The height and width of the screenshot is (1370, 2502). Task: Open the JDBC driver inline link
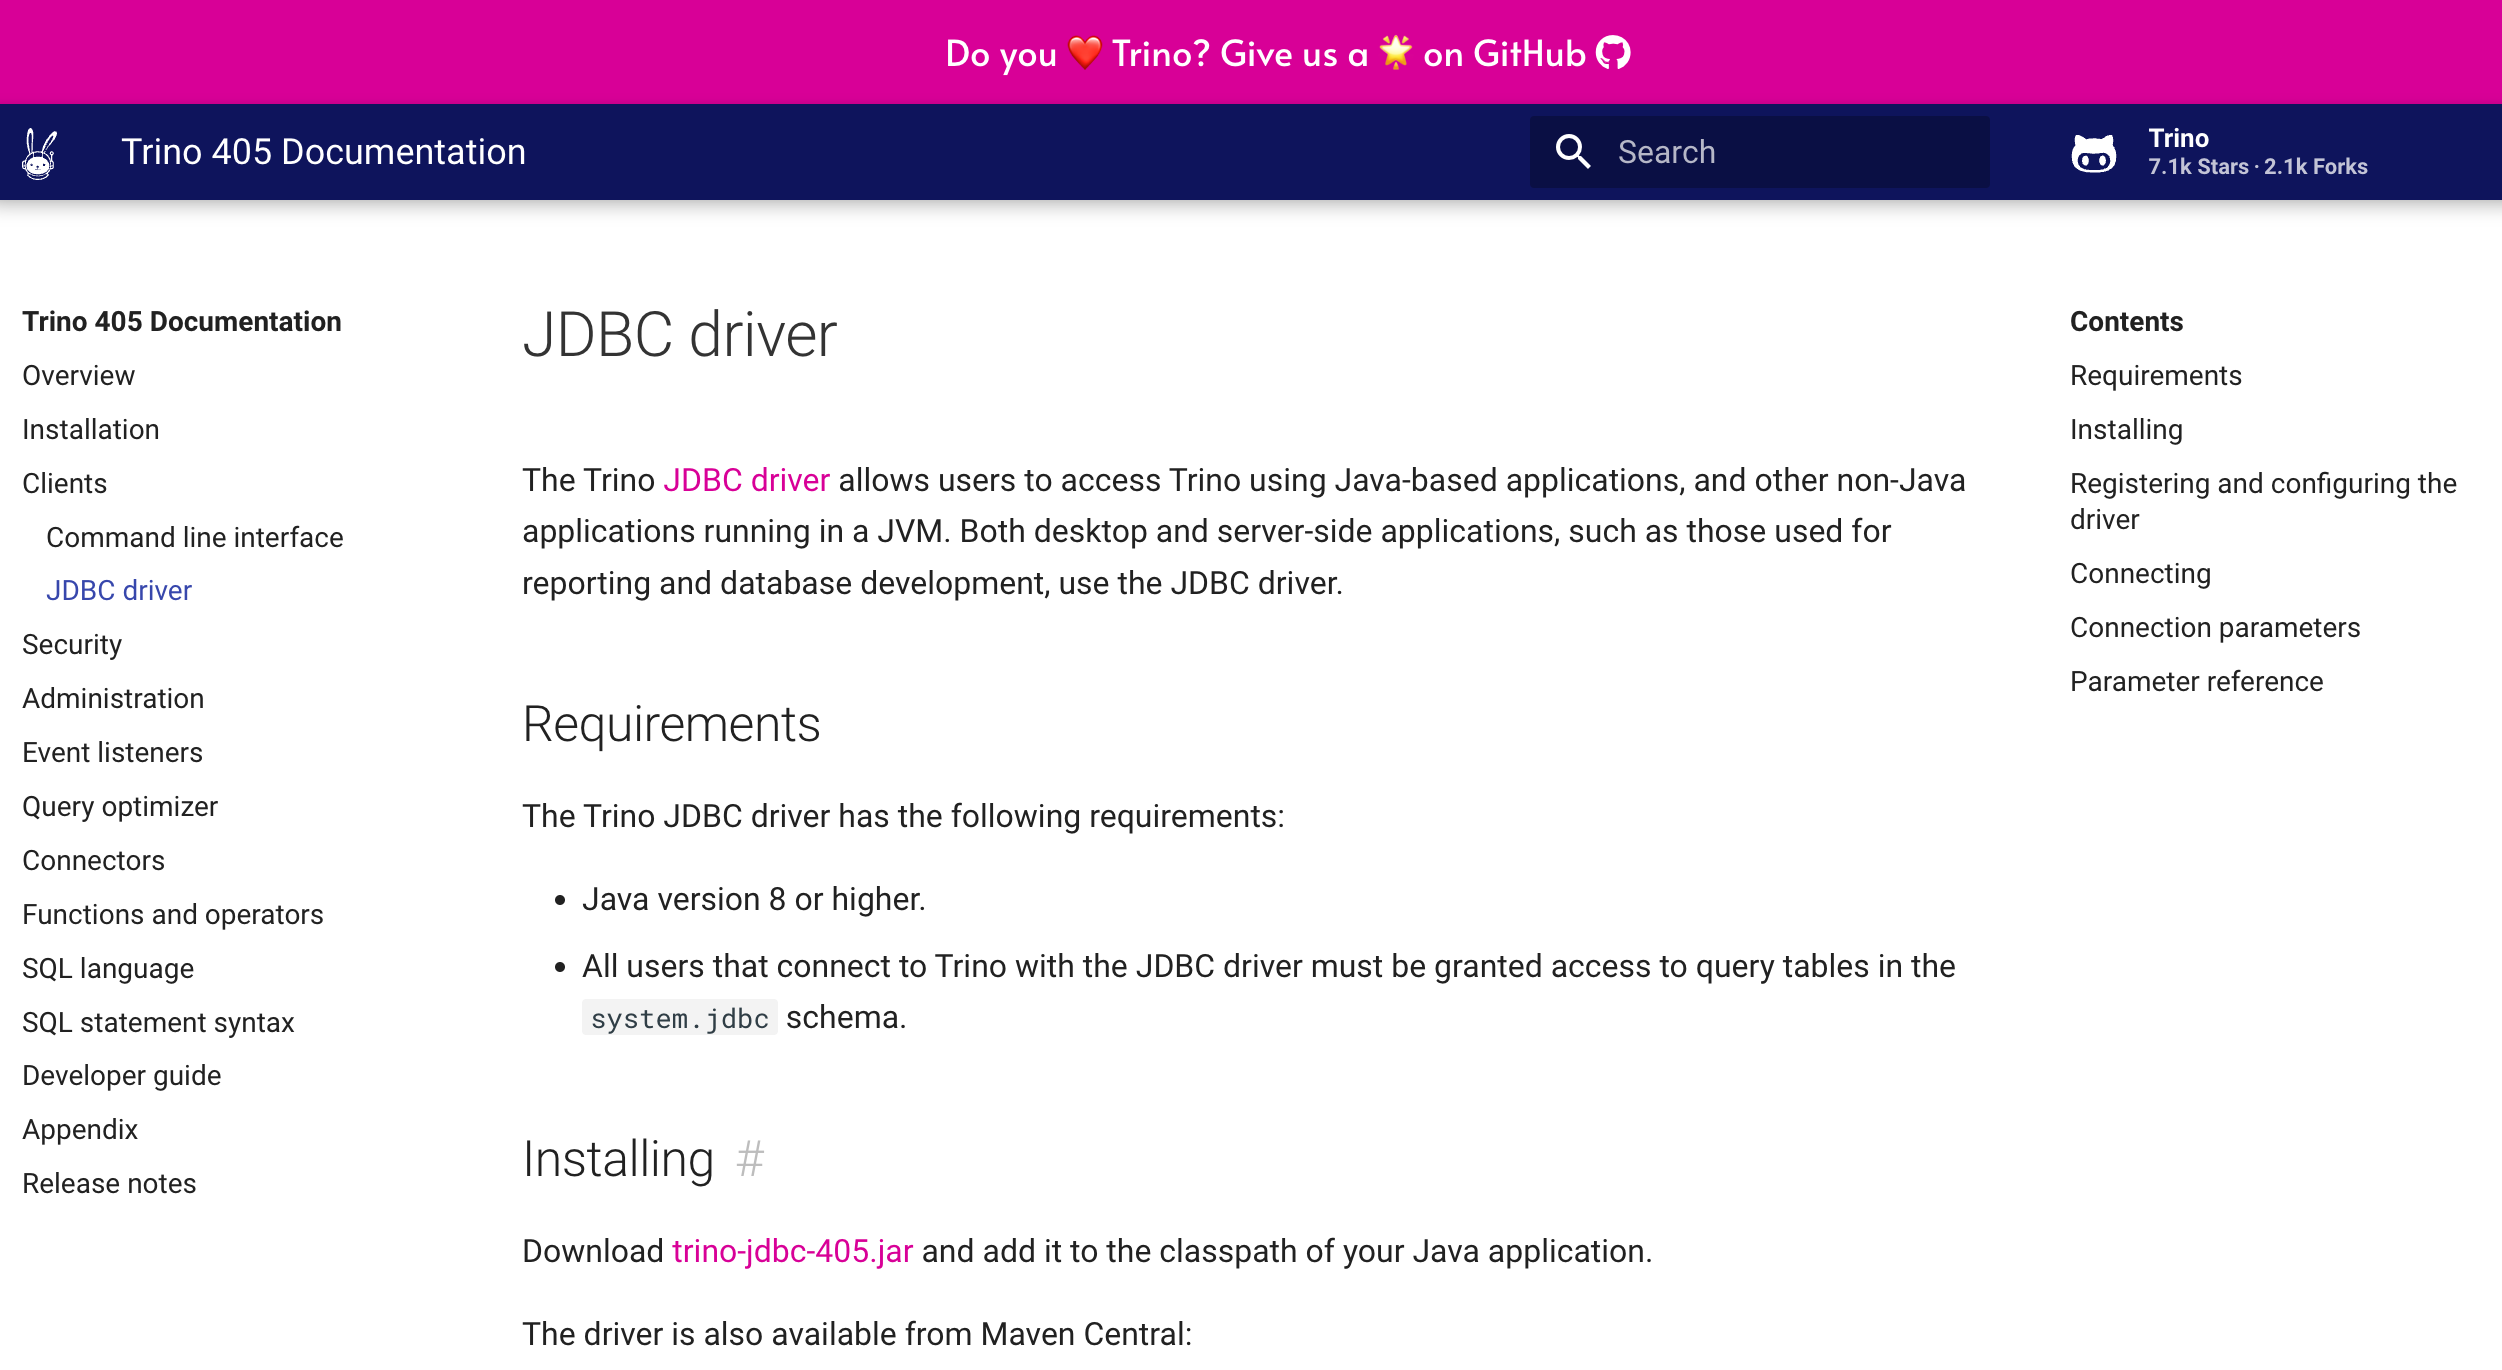click(x=746, y=480)
